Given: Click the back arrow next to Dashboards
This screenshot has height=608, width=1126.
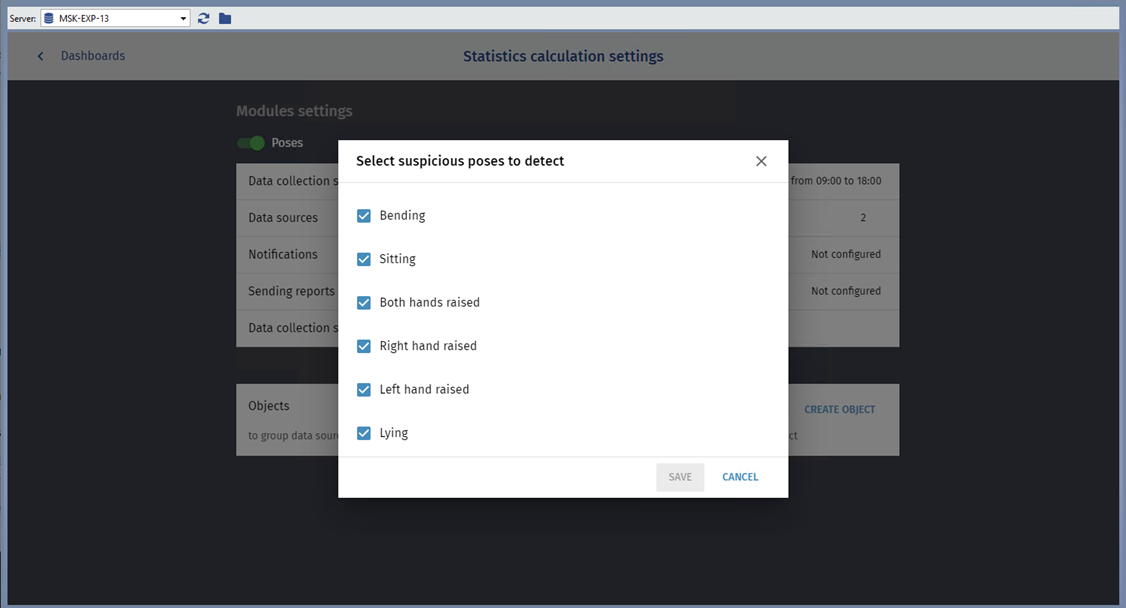Looking at the screenshot, I should [x=41, y=56].
